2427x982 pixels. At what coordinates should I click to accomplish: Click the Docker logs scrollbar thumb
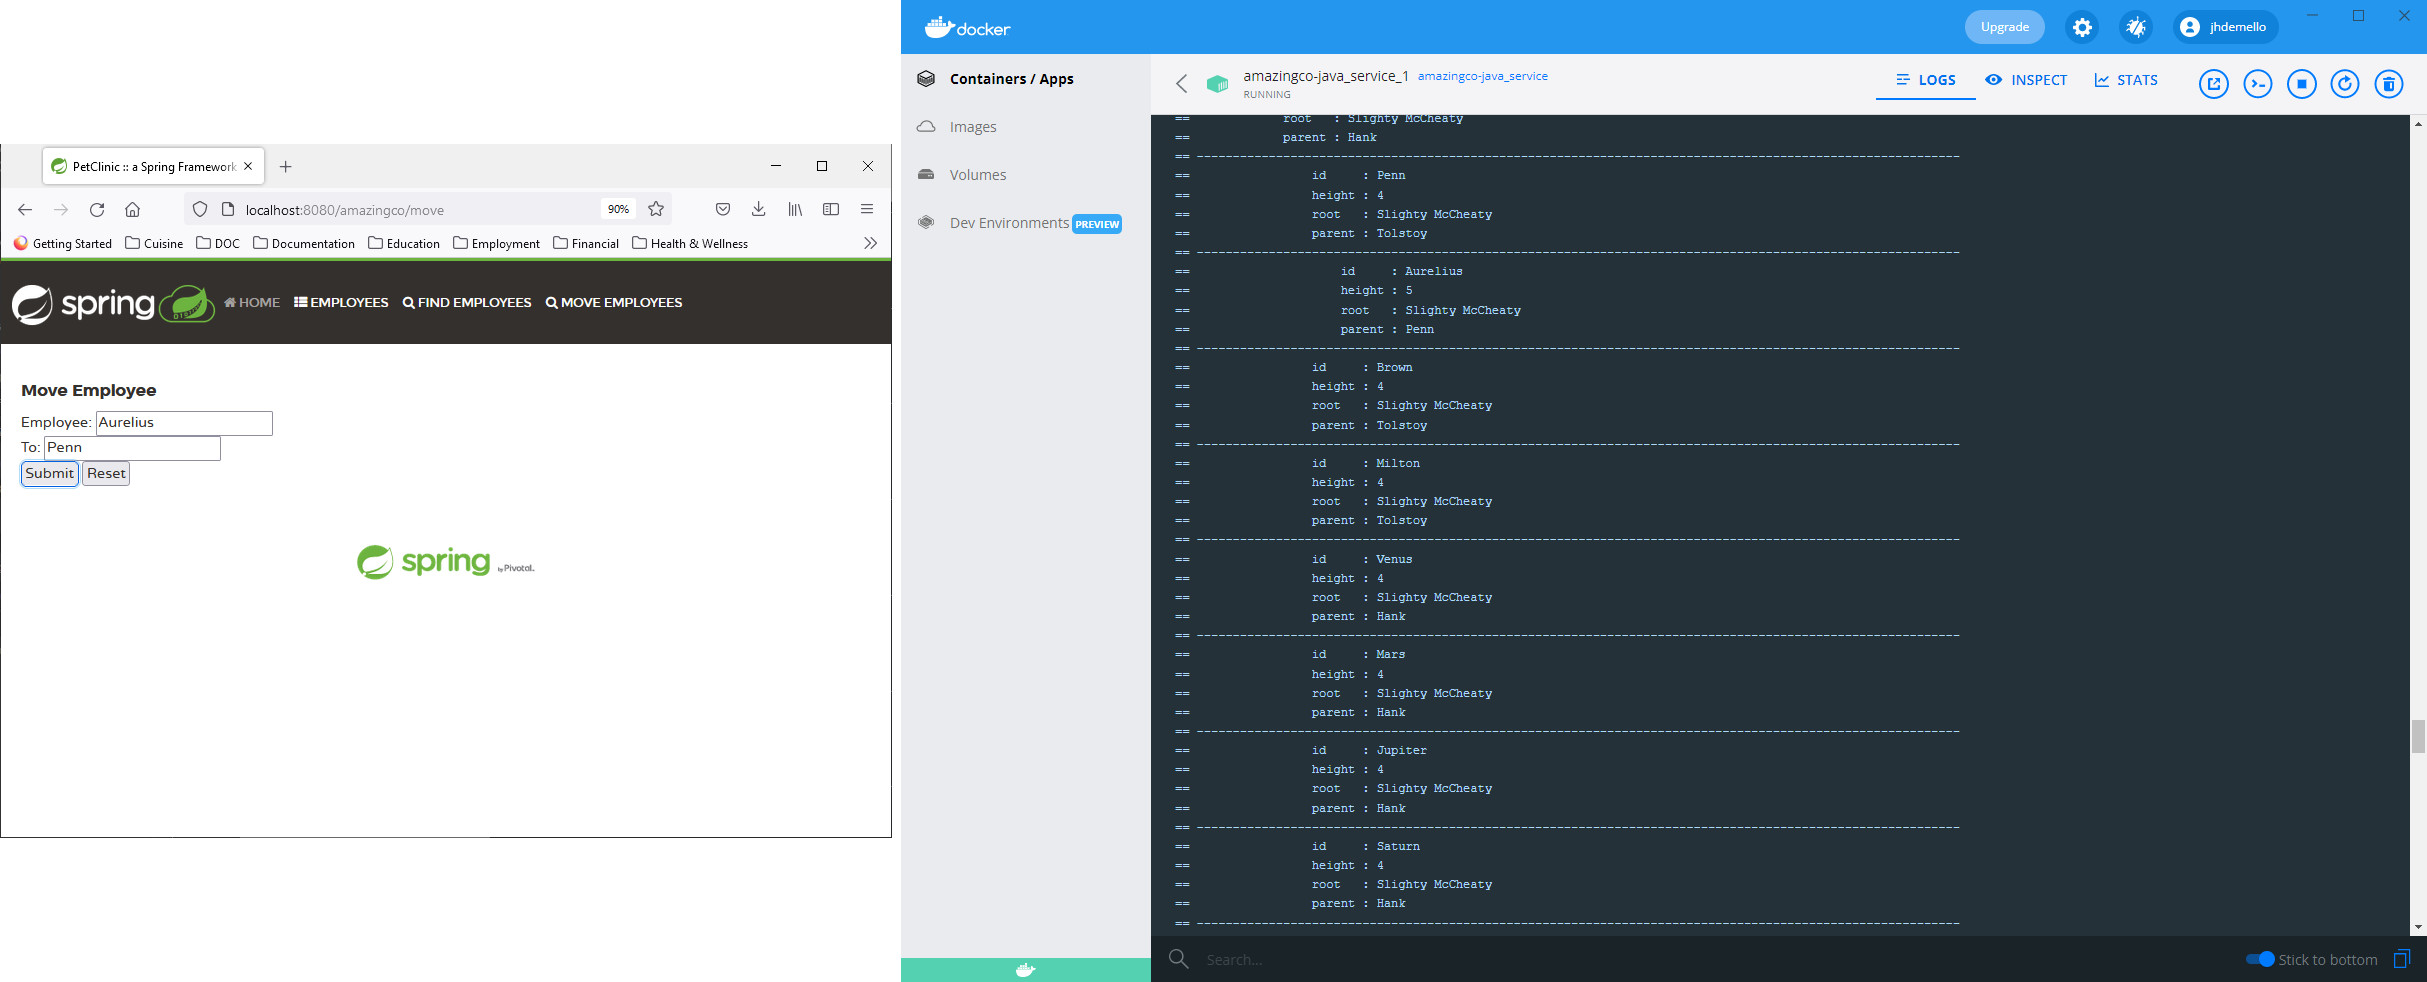(x=2418, y=736)
